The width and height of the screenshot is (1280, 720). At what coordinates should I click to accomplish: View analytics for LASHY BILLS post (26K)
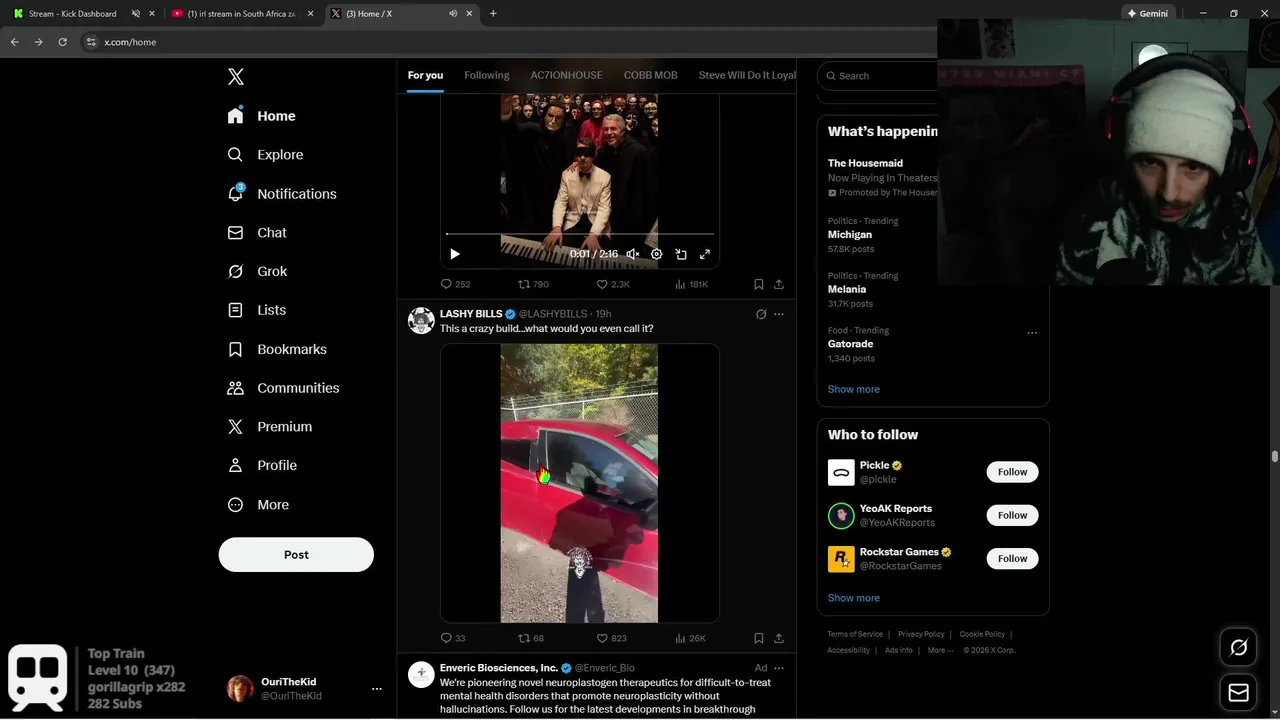click(x=691, y=638)
